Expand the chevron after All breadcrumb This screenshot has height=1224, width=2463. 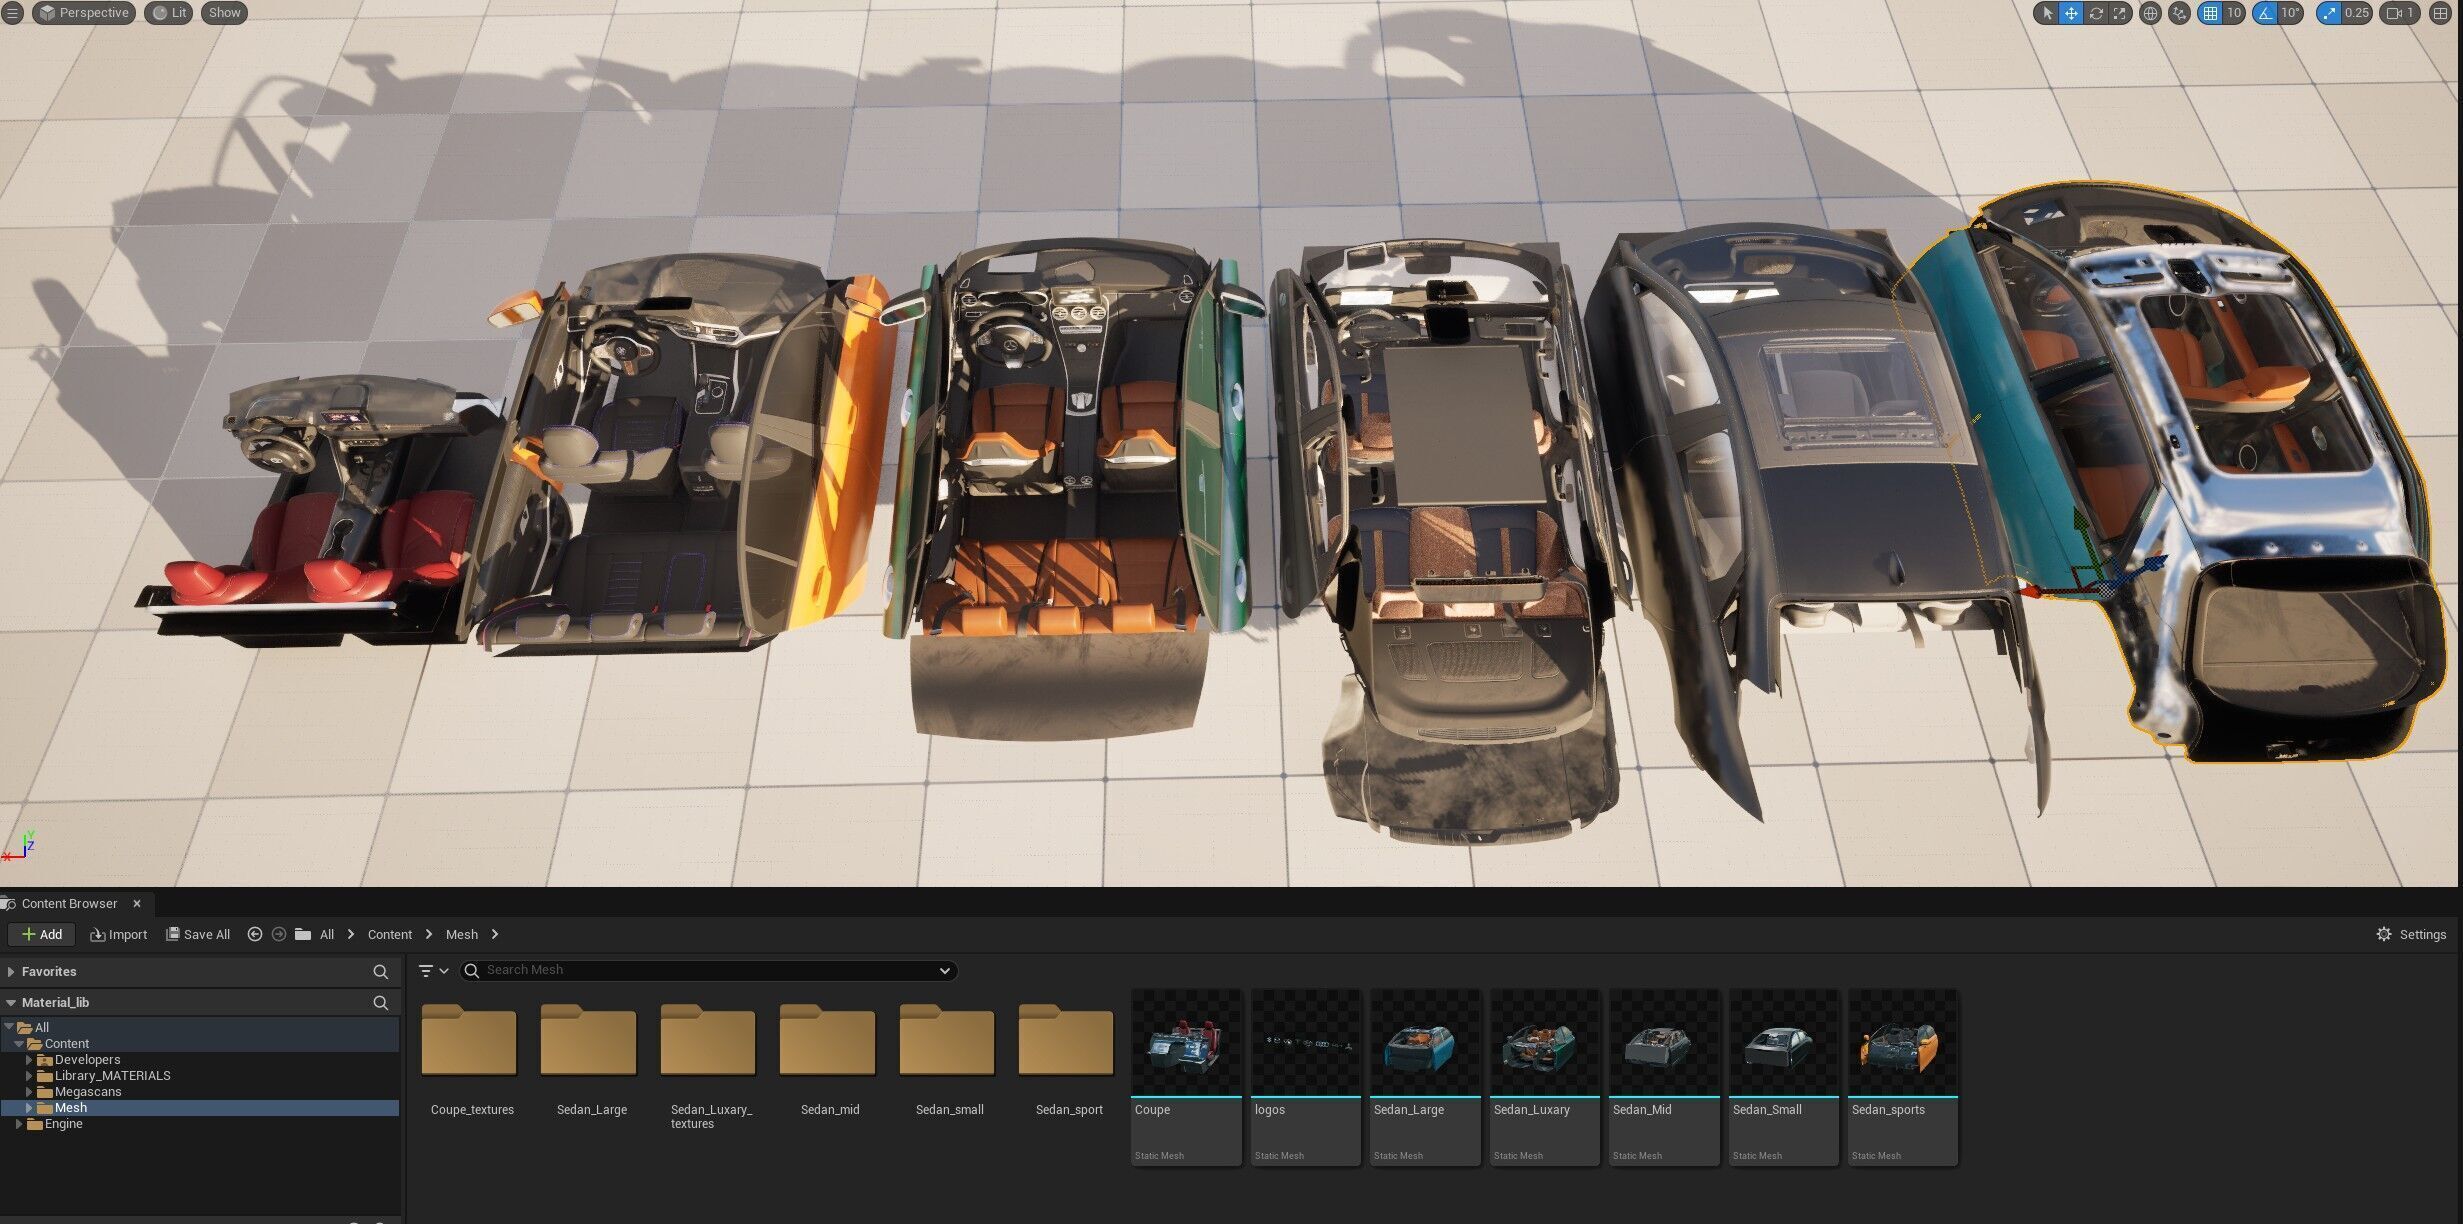pos(351,934)
